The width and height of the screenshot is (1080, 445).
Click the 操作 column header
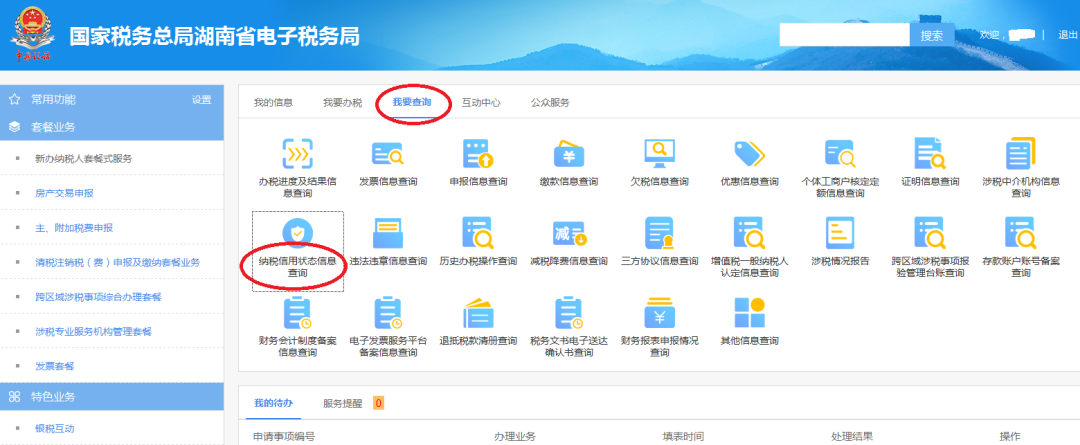(x=1010, y=437)
